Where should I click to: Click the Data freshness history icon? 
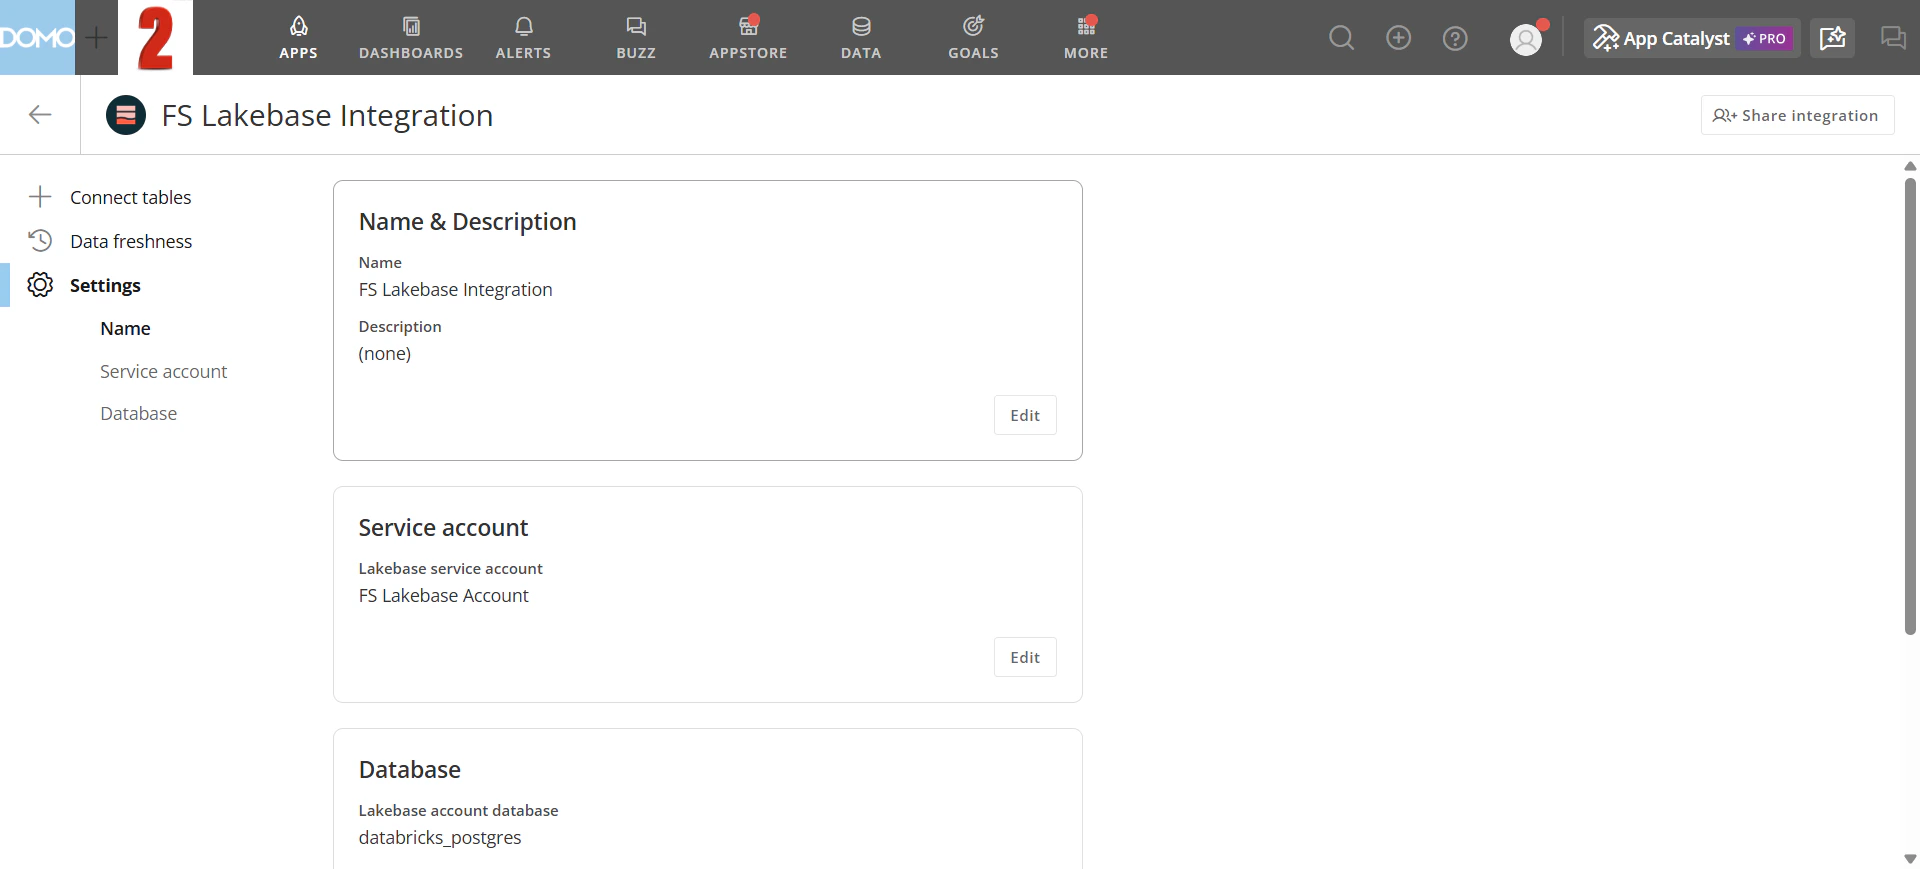(x=40, y=241)
